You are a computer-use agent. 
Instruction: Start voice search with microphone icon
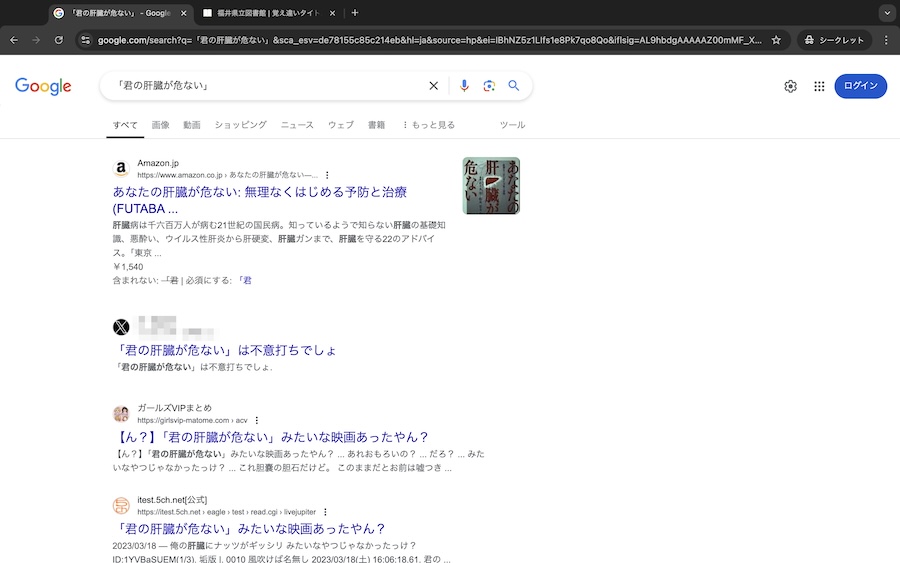[x=464, y=86]
